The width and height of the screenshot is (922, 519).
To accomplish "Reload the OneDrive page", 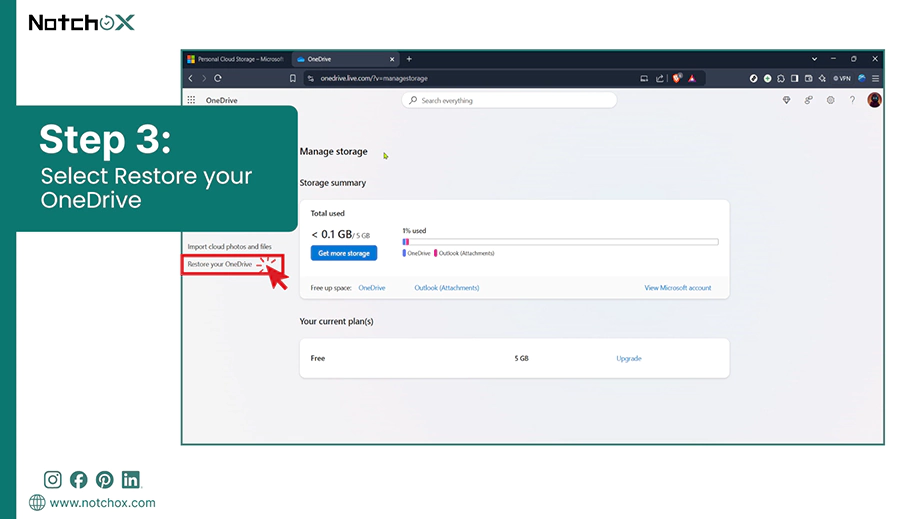I will (x=218, y=78).
